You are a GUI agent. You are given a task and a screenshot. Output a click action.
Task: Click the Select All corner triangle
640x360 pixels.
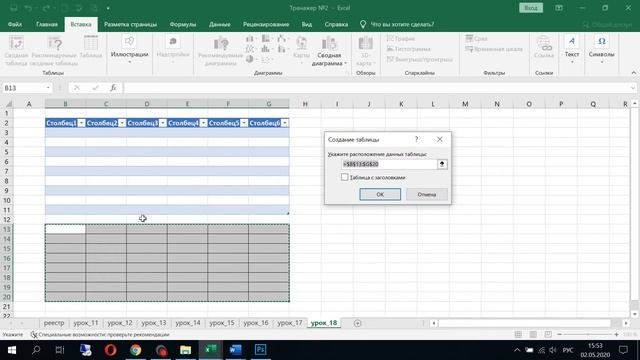(9, 104)
